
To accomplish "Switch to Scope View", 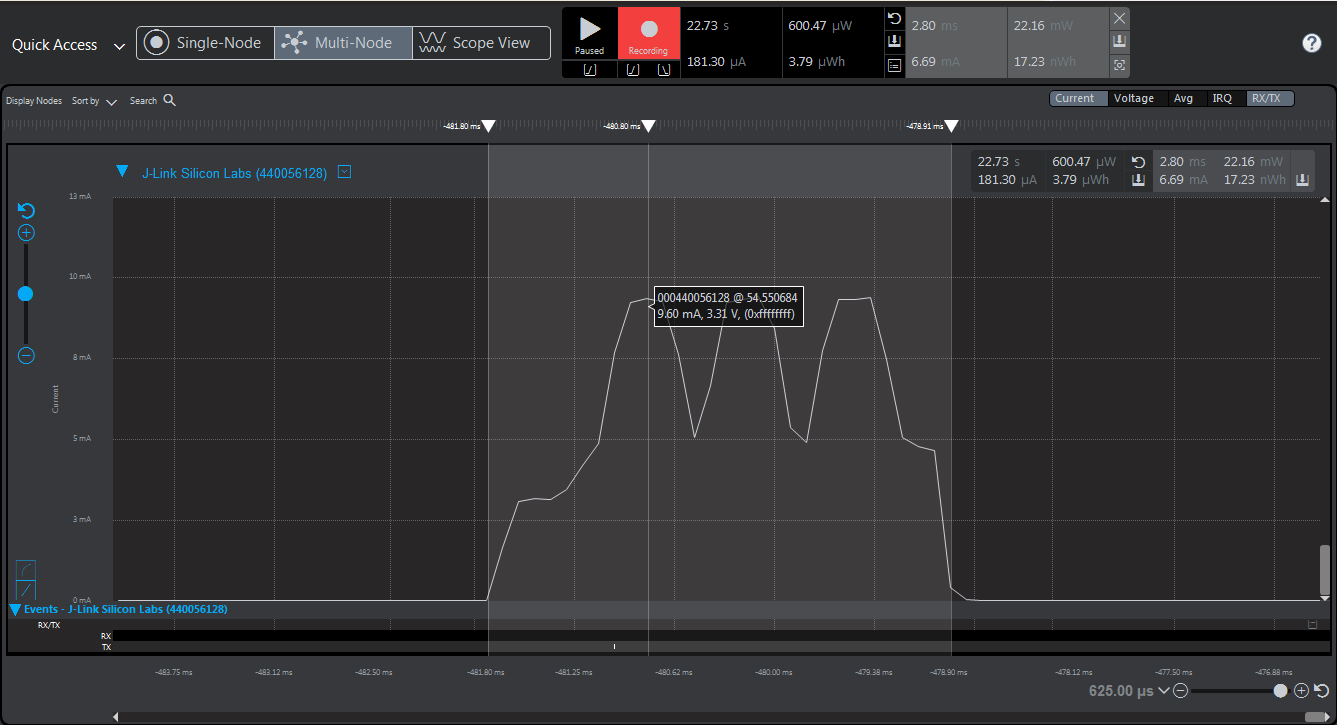I will pos(481,43).
